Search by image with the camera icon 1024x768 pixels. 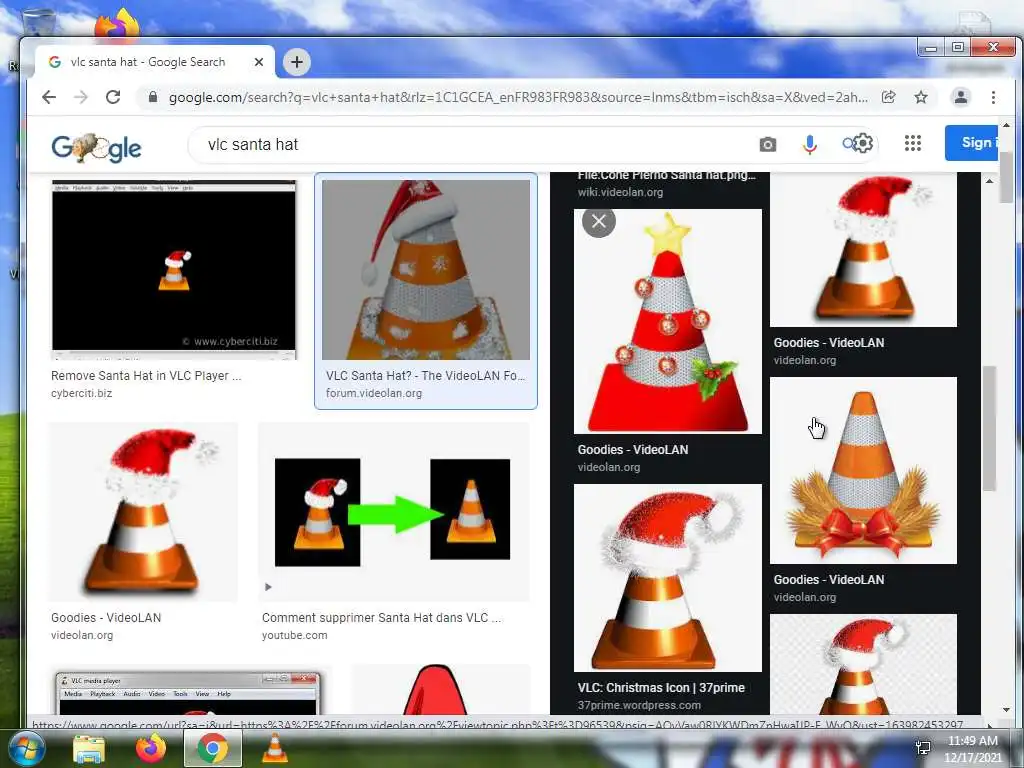[768, 144]
